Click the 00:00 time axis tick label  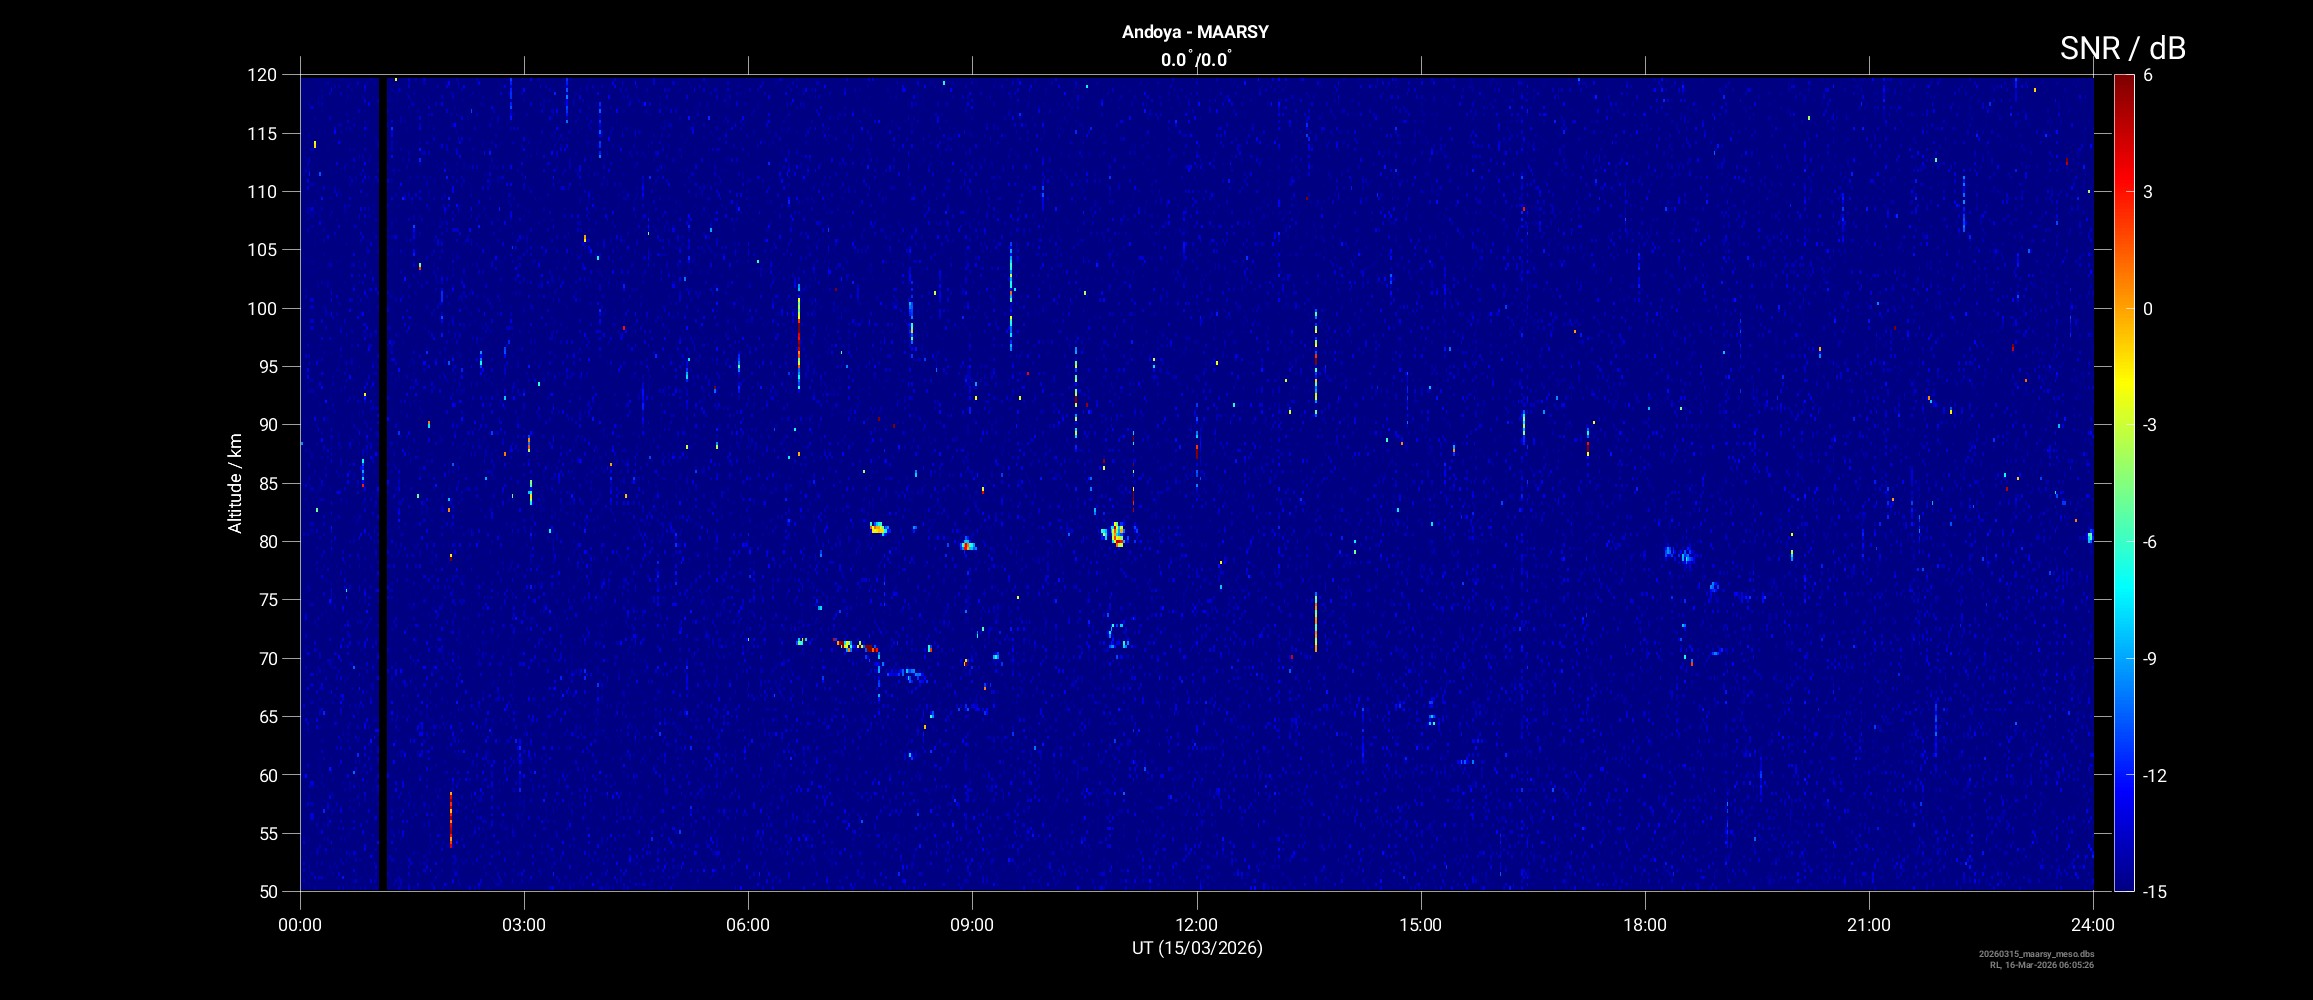coord(300,925)
